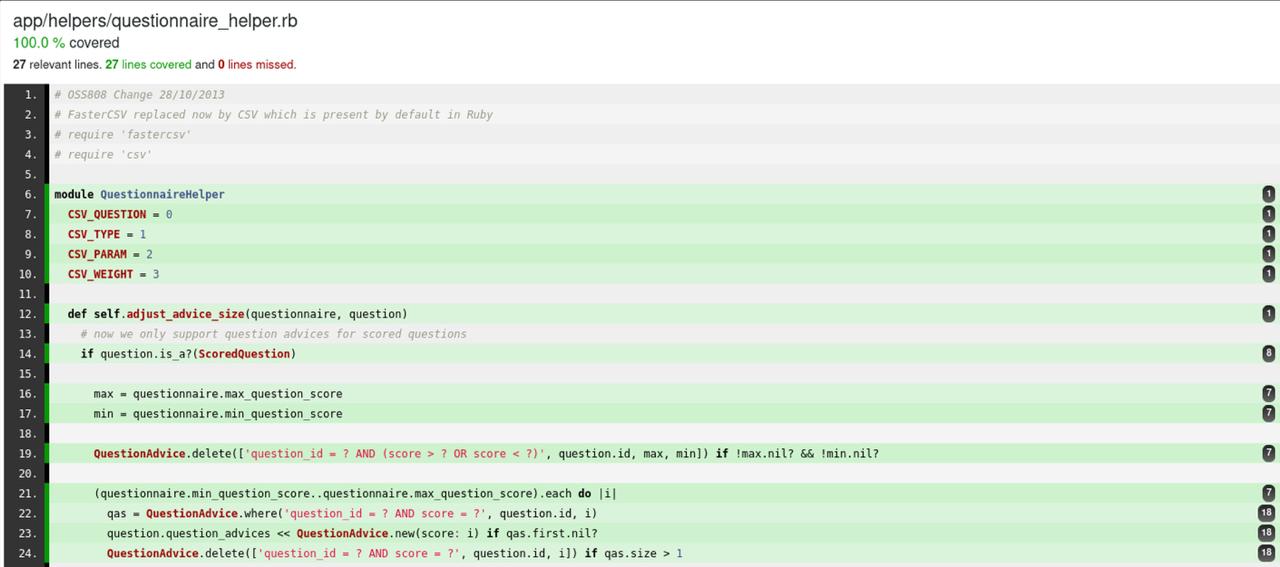Click the hit badge for CSV_WEIGHT line

click(x=1268, y=274)
